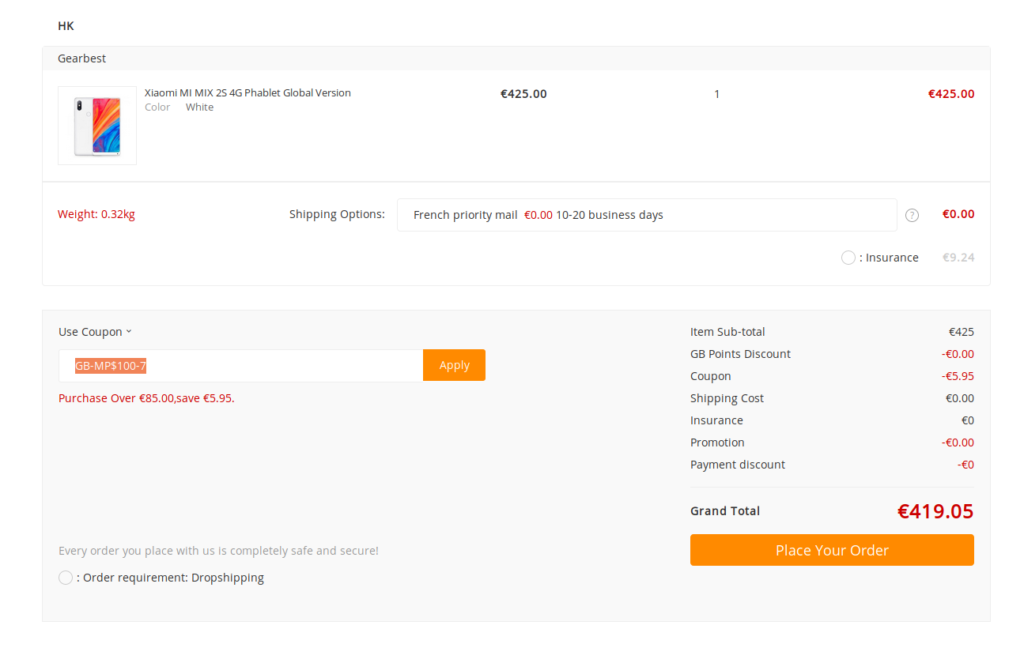Click the Grand Total label
Screen dimensions: 1024x659
click(x=725, y=511)
